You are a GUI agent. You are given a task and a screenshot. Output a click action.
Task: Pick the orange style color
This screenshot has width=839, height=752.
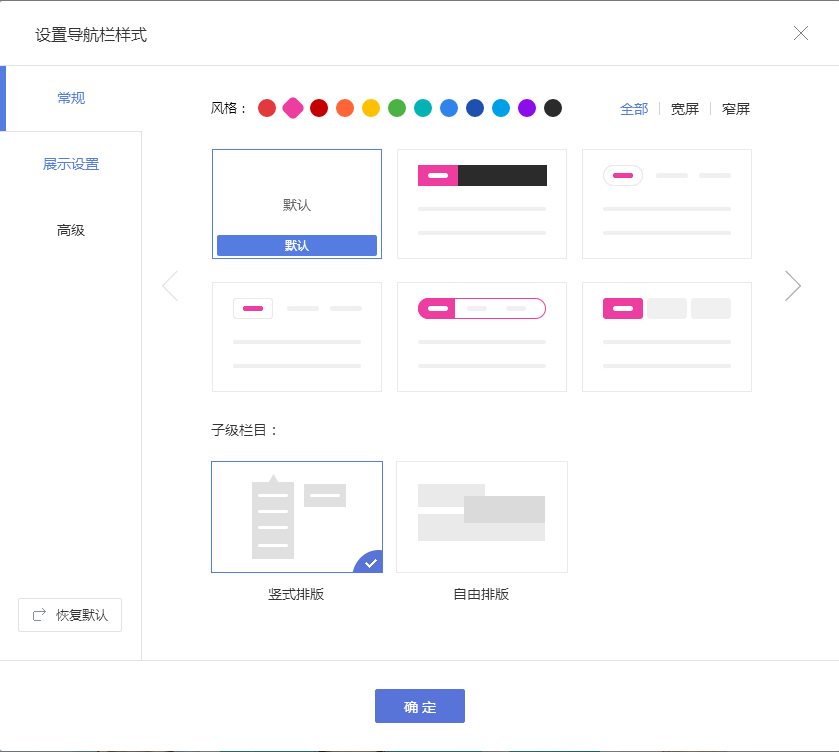point(345,108)
